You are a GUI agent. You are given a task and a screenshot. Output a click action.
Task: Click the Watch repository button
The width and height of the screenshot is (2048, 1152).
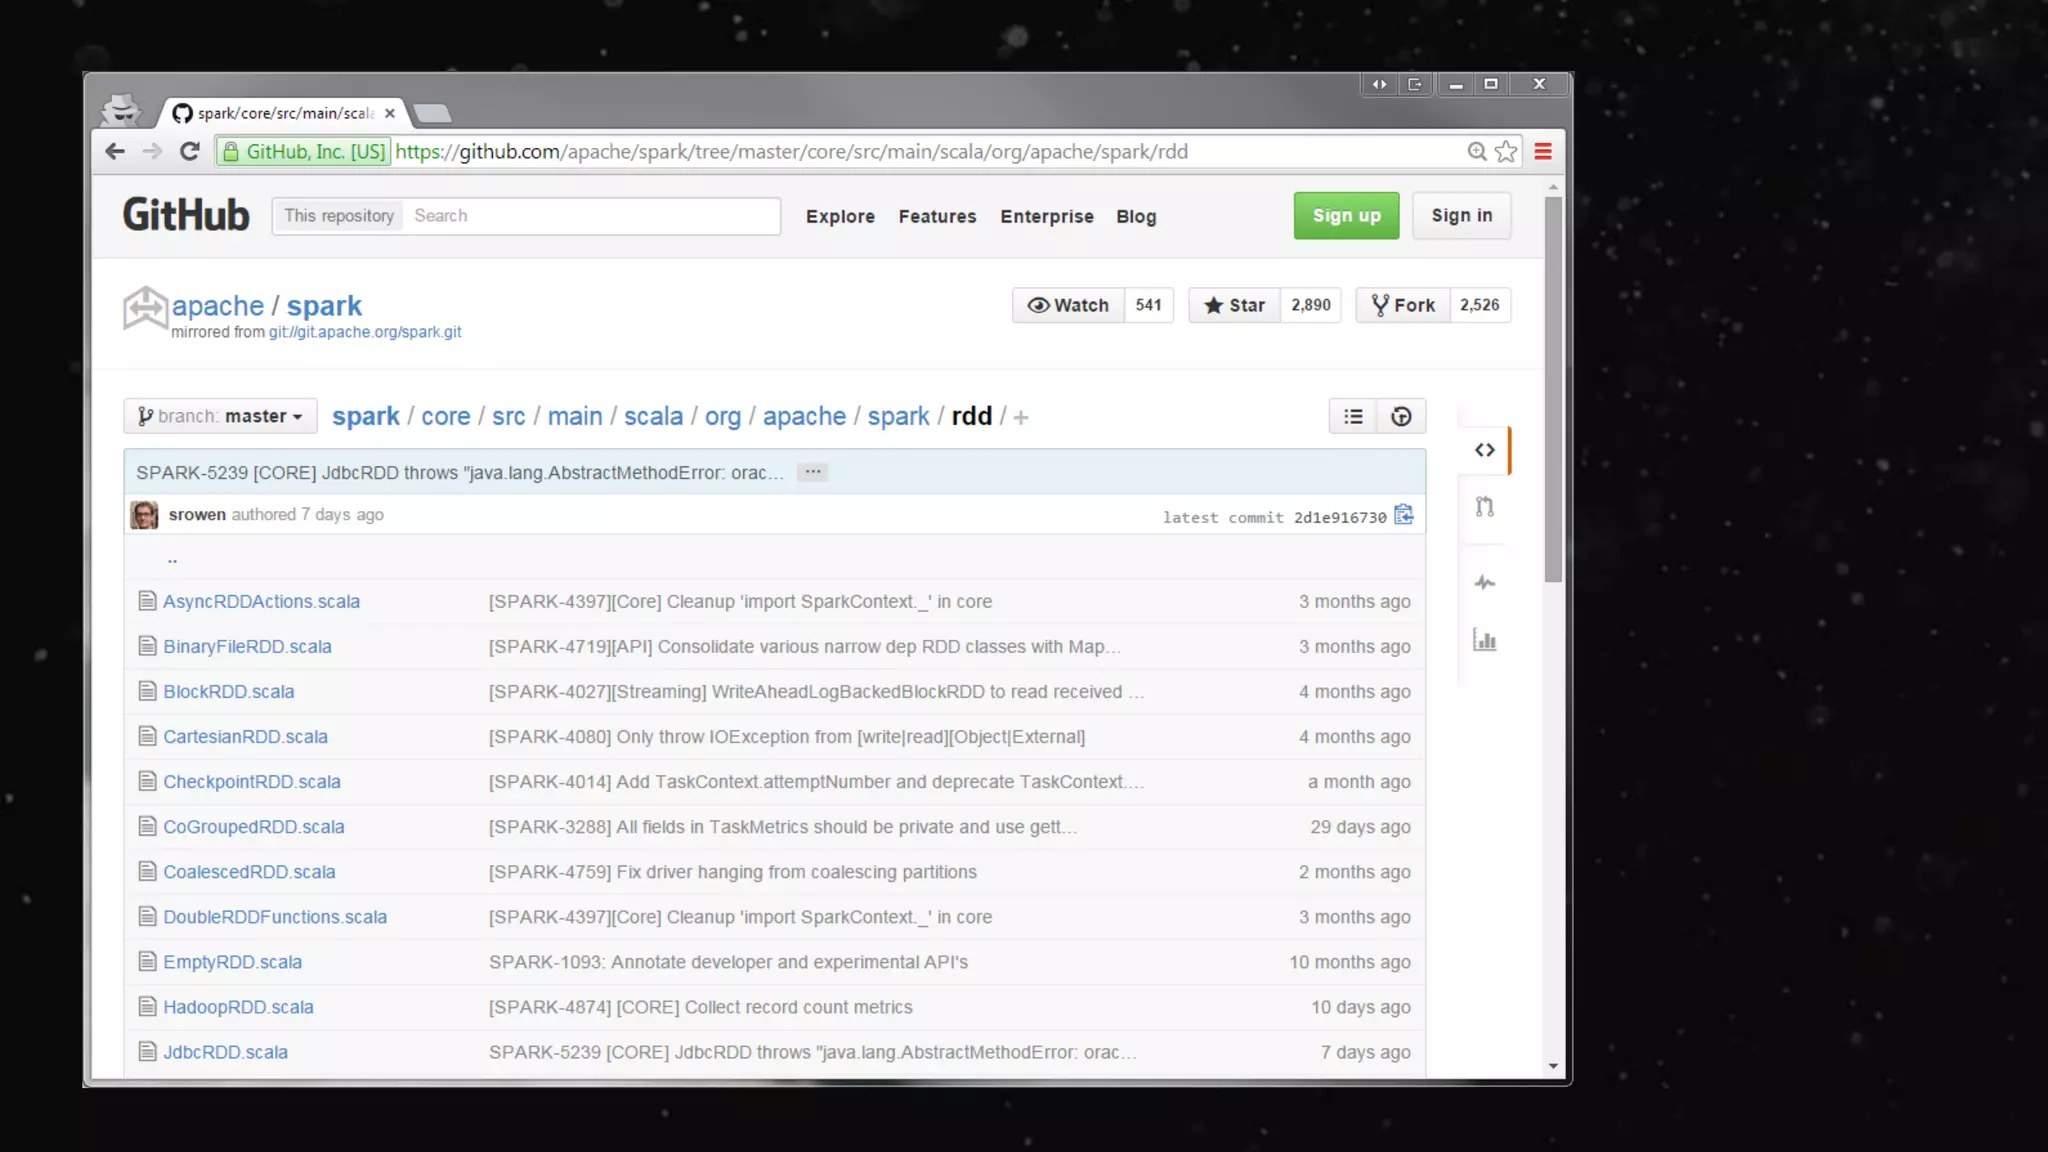tap(1068, 305)
